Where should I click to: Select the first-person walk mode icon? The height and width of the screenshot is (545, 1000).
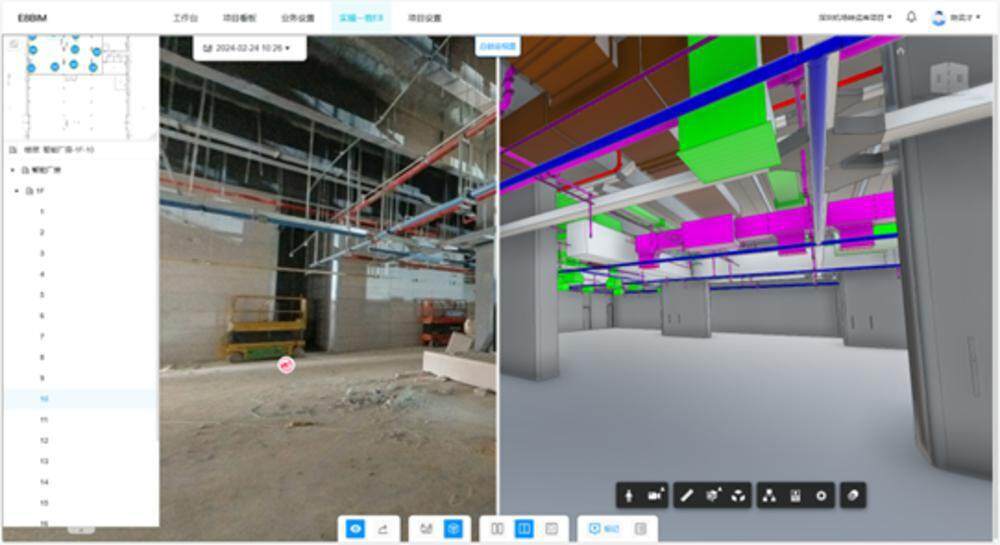[629, 495]
